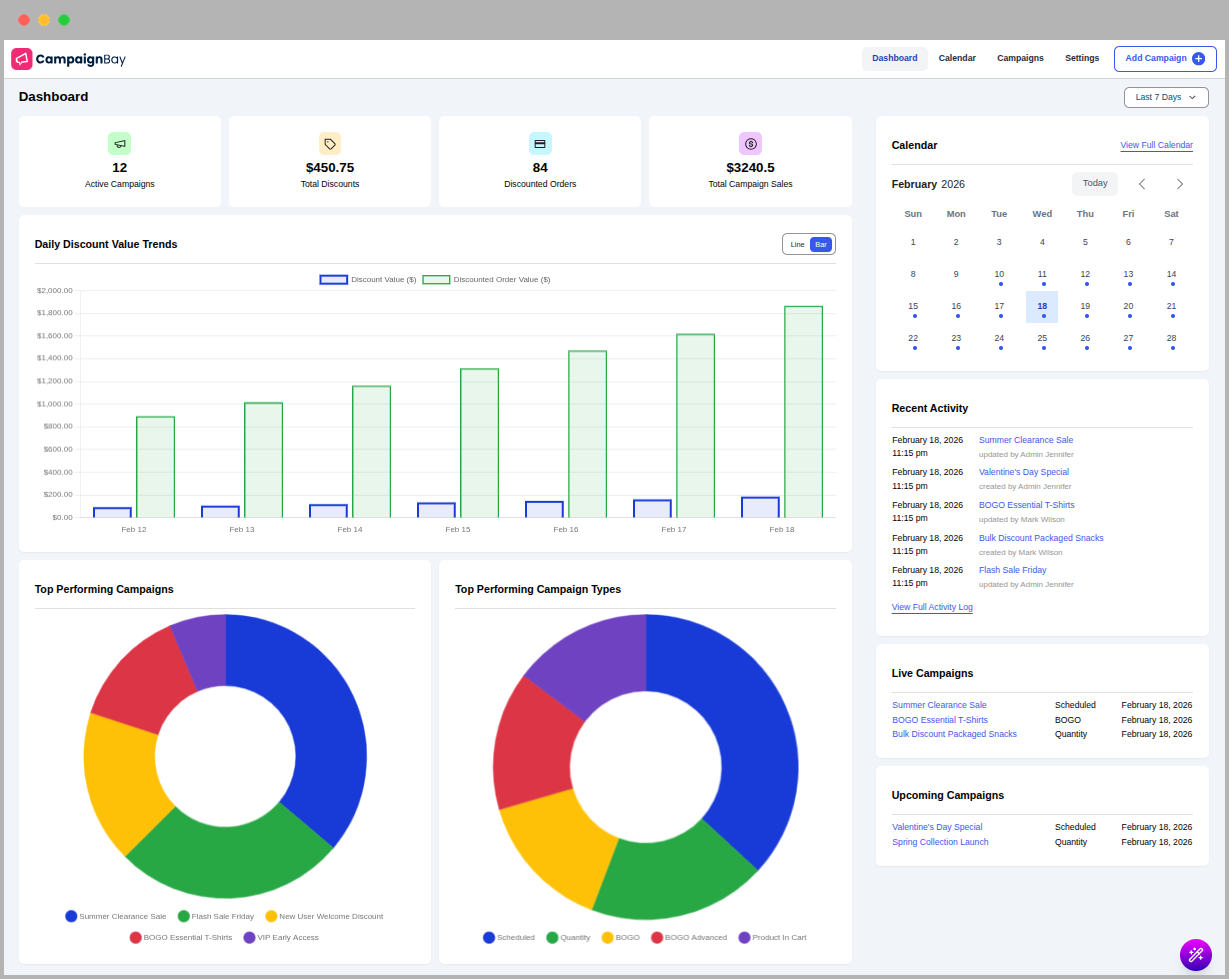The height and width of the screenshot is (979, 1229).
Task: Select February 18 in the mini calendar
Action: tap(1042, 306)
